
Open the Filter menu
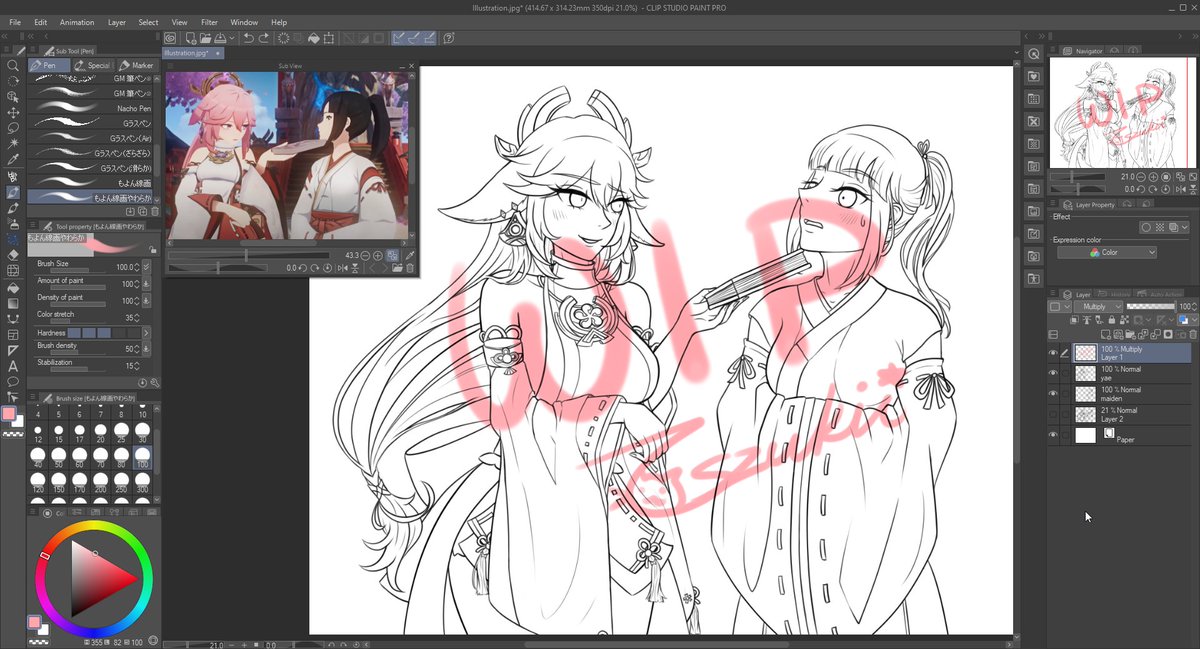click(x=209, y=22)
